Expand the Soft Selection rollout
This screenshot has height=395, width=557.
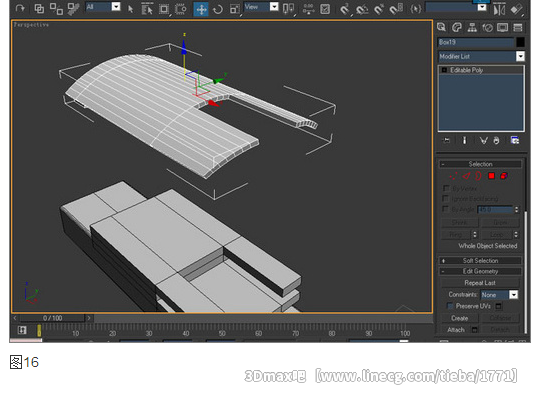(x=480, y=260)
